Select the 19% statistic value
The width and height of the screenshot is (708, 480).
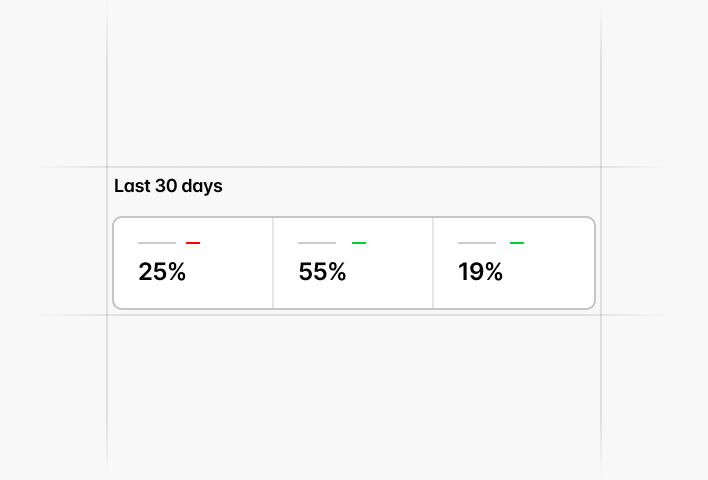point(480,272)
